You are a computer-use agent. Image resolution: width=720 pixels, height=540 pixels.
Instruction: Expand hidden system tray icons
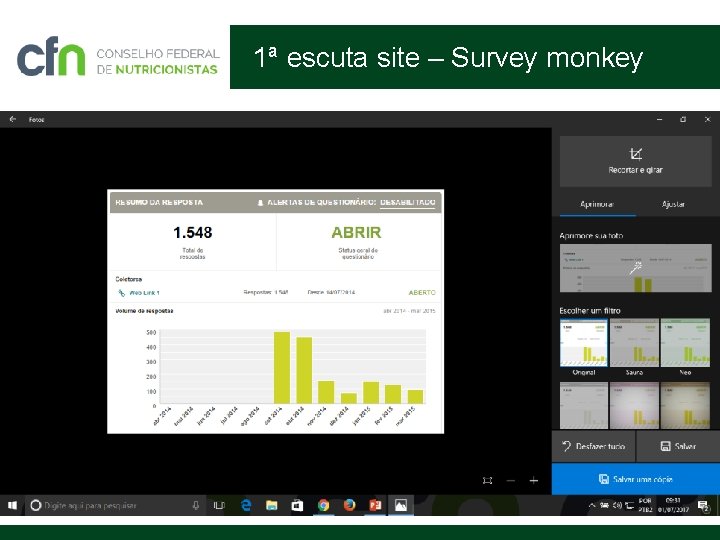click(x=592, y=505)
